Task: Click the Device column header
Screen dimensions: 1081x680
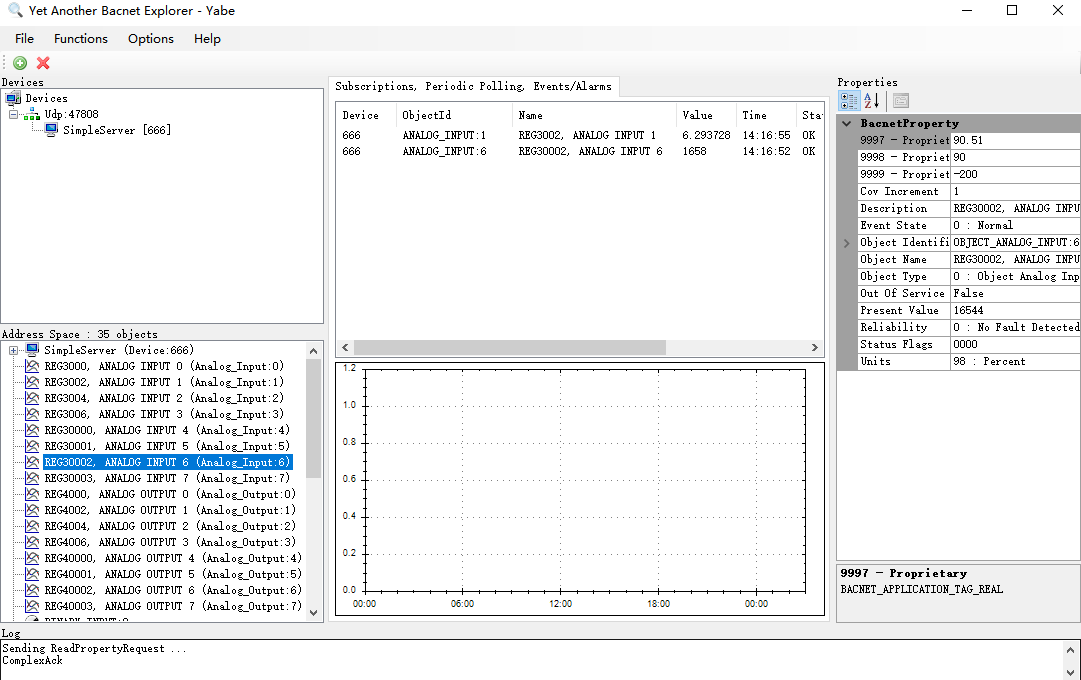Action: pyautogui.click(x=366, y=115)
